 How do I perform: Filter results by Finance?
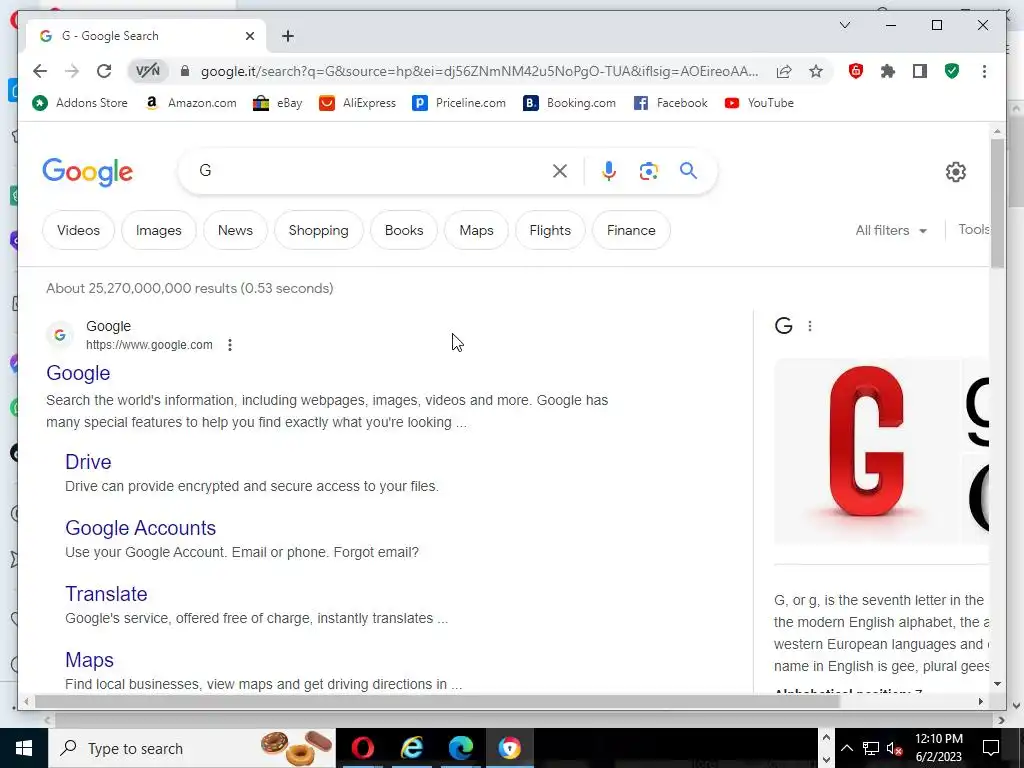[x=631, y=230]
